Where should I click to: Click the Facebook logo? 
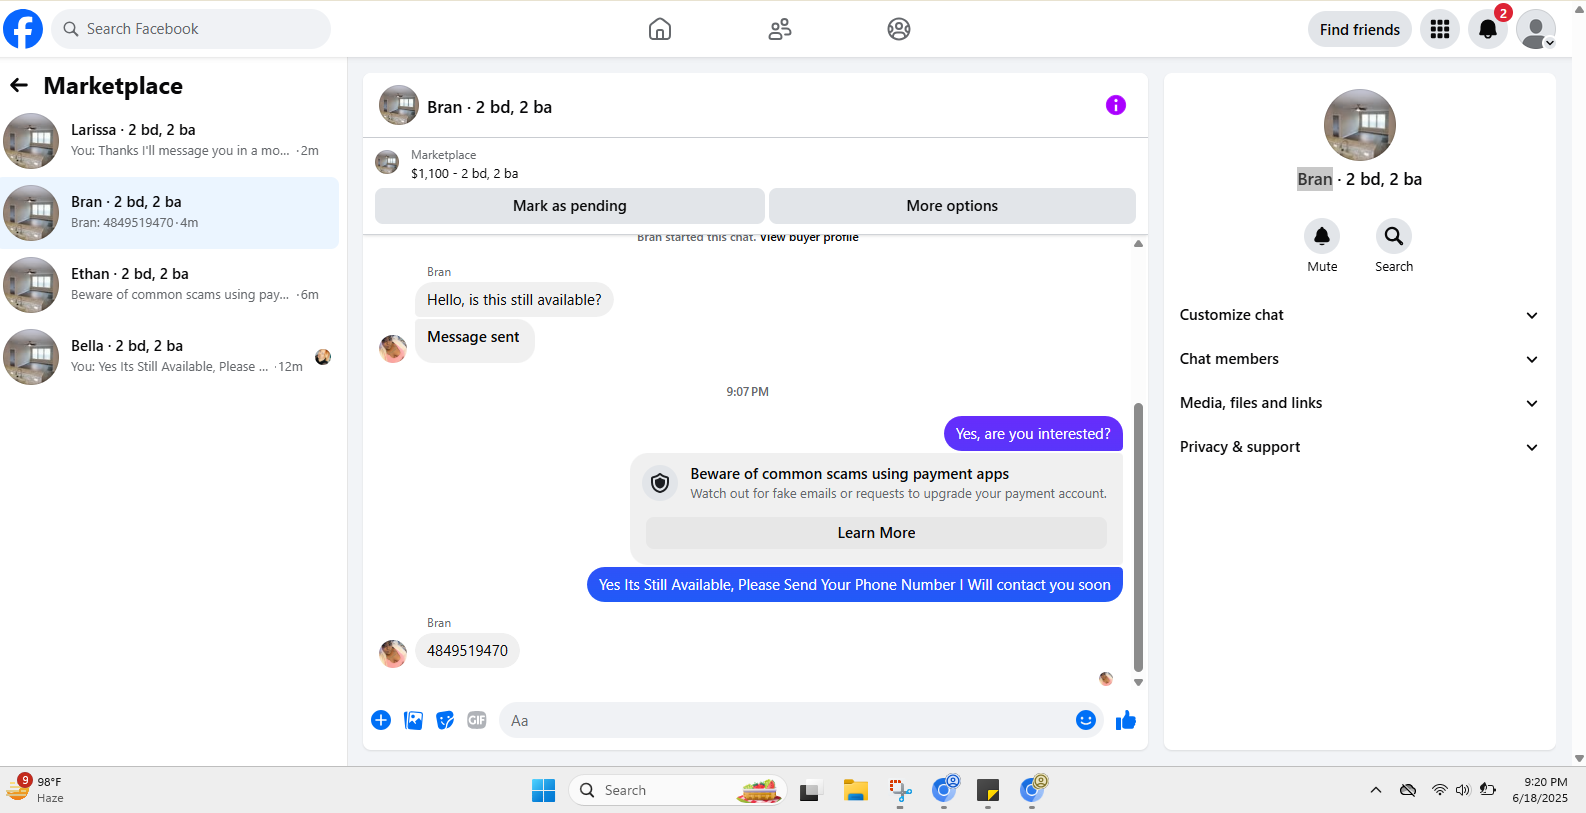click(23, 29)
